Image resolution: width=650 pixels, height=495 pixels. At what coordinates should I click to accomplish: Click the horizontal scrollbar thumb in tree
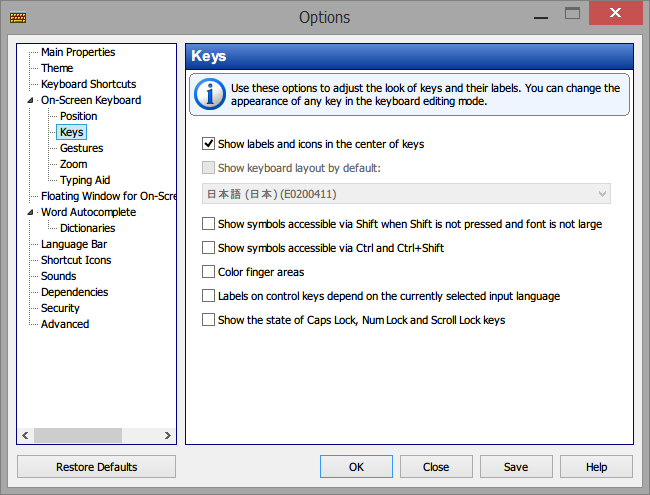(x=78, y=435)
